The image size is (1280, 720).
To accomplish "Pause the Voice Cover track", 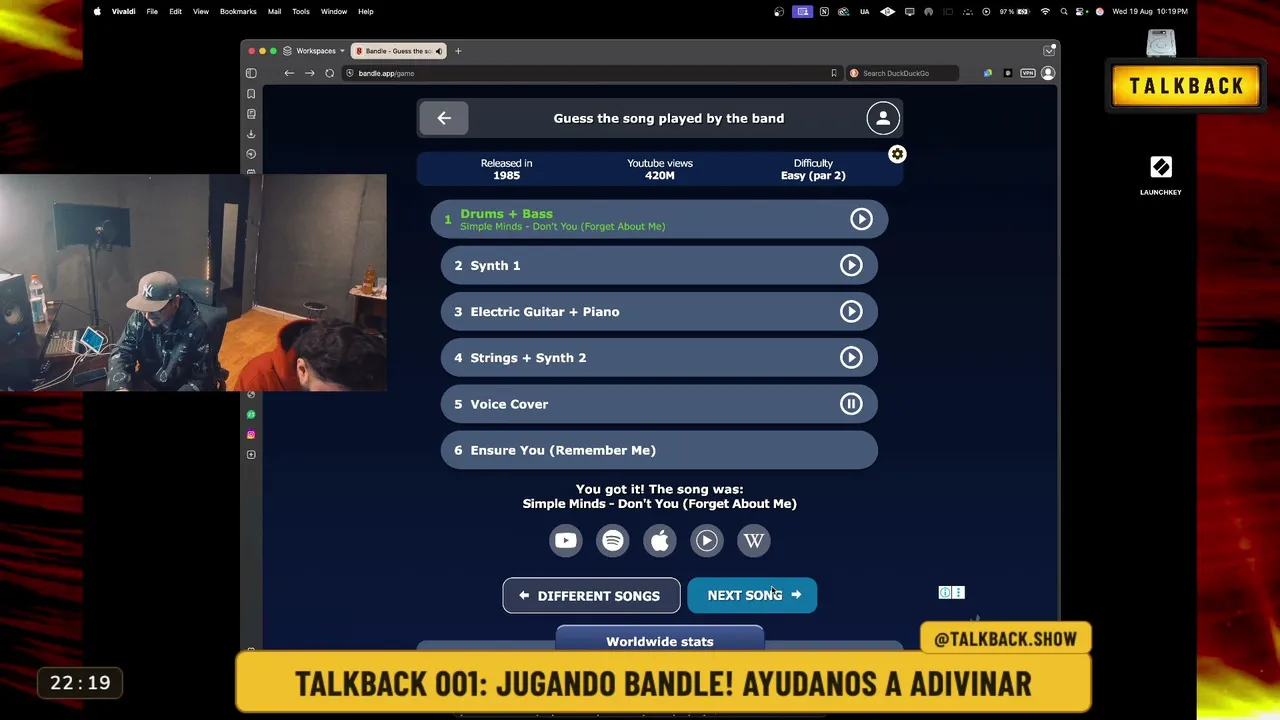I will (x=851, y=404).
